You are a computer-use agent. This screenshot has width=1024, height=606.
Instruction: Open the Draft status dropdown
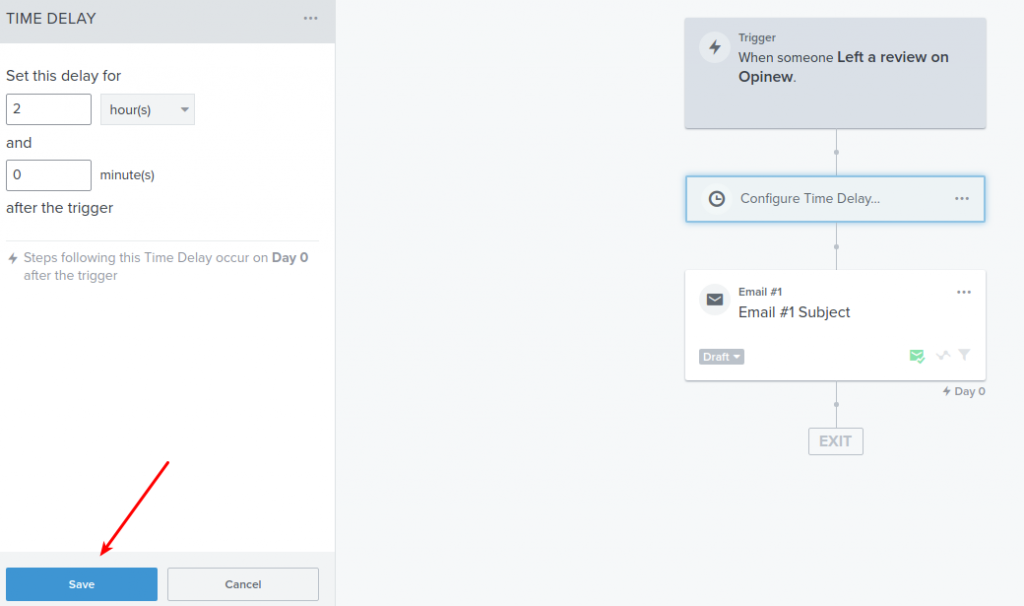pyautogui.click(x=721, y=357)
